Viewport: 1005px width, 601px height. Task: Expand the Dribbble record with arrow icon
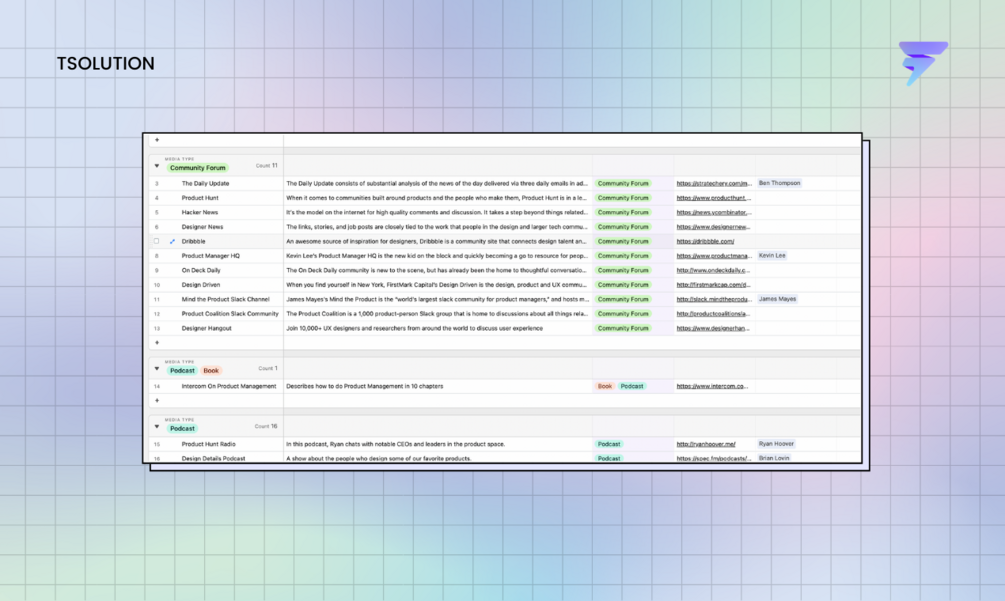pos(172,242)
